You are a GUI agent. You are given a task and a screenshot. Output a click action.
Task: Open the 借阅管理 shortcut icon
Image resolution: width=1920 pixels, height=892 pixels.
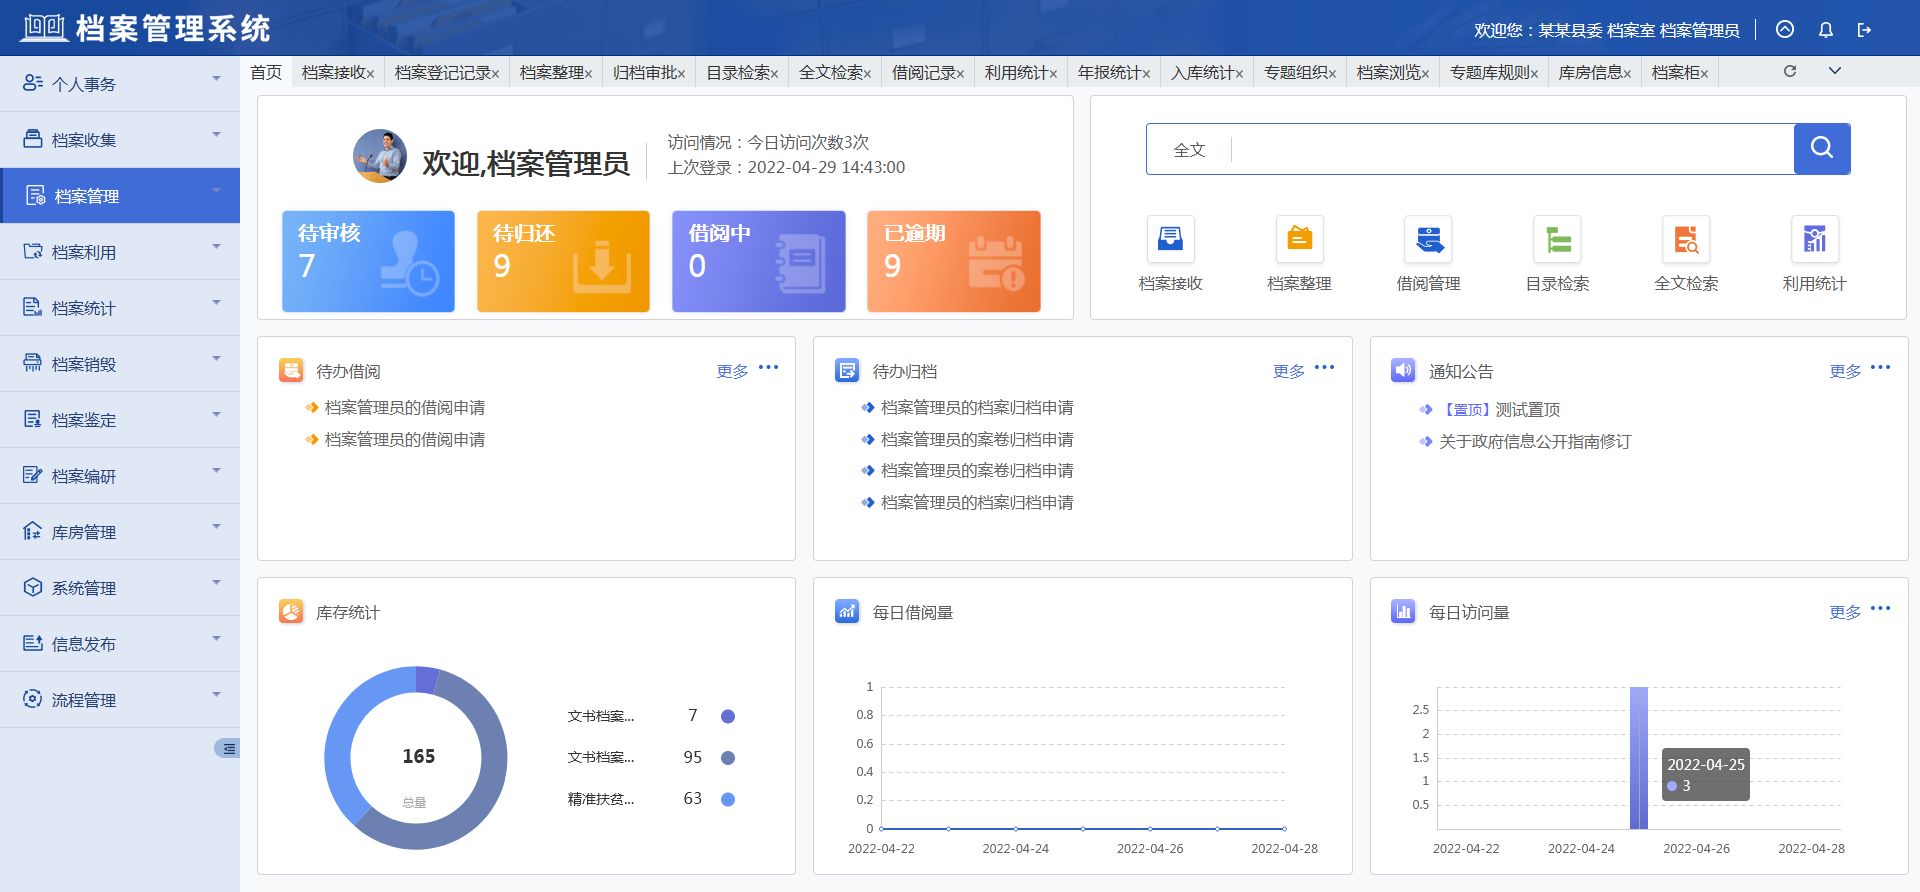coord(1428,239)
